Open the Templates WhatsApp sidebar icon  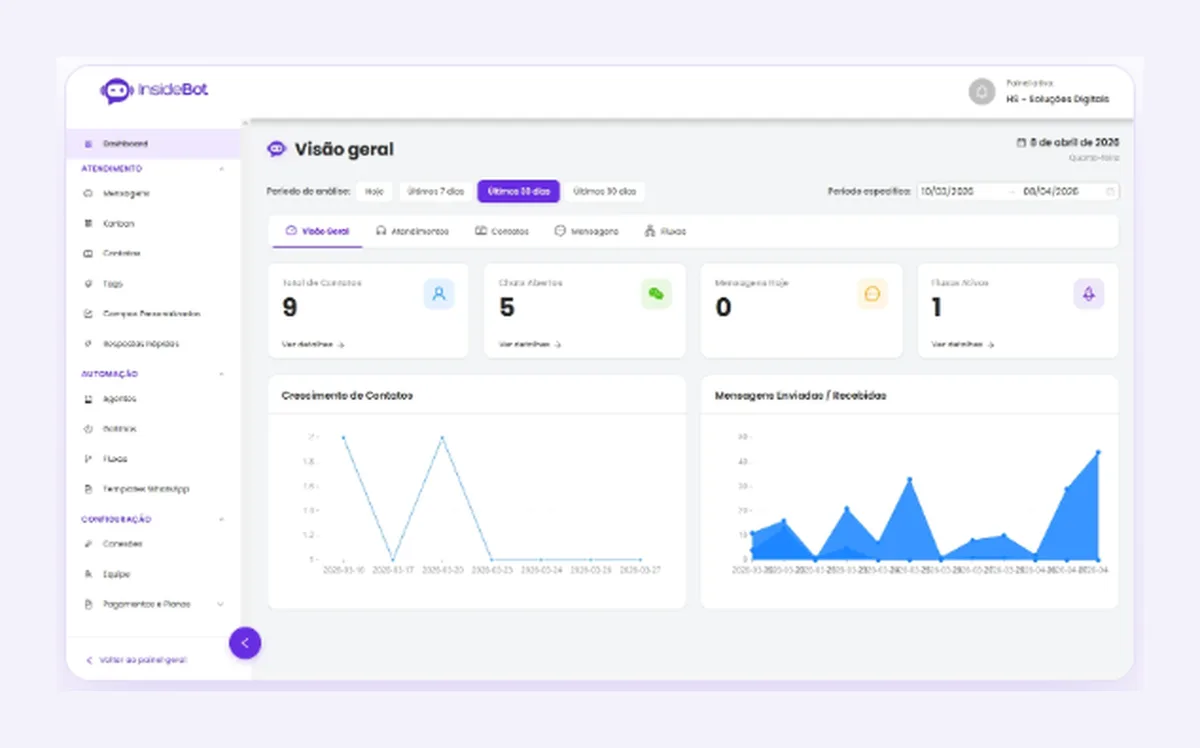[88, 489]
